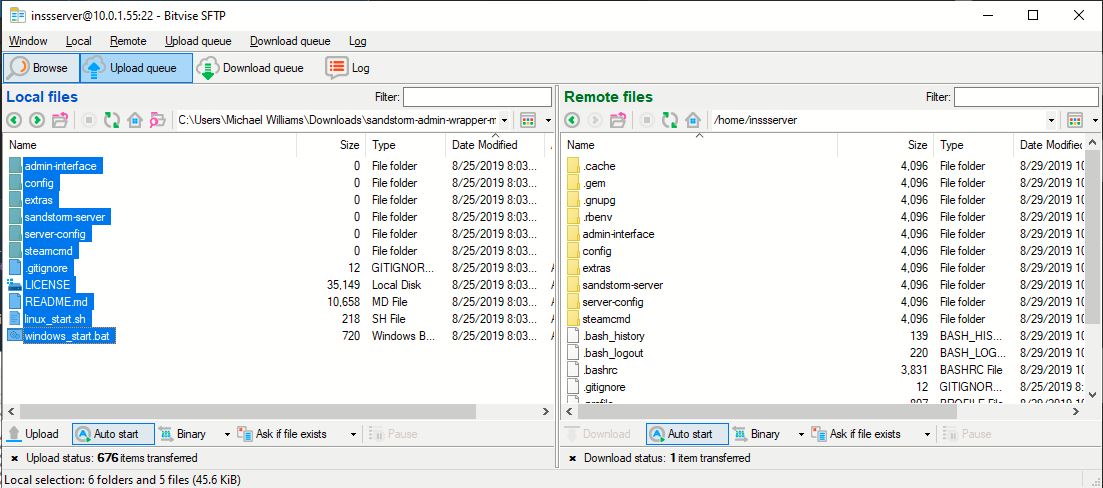
Task: Select README.md in Local files
Action: point(58,302)
